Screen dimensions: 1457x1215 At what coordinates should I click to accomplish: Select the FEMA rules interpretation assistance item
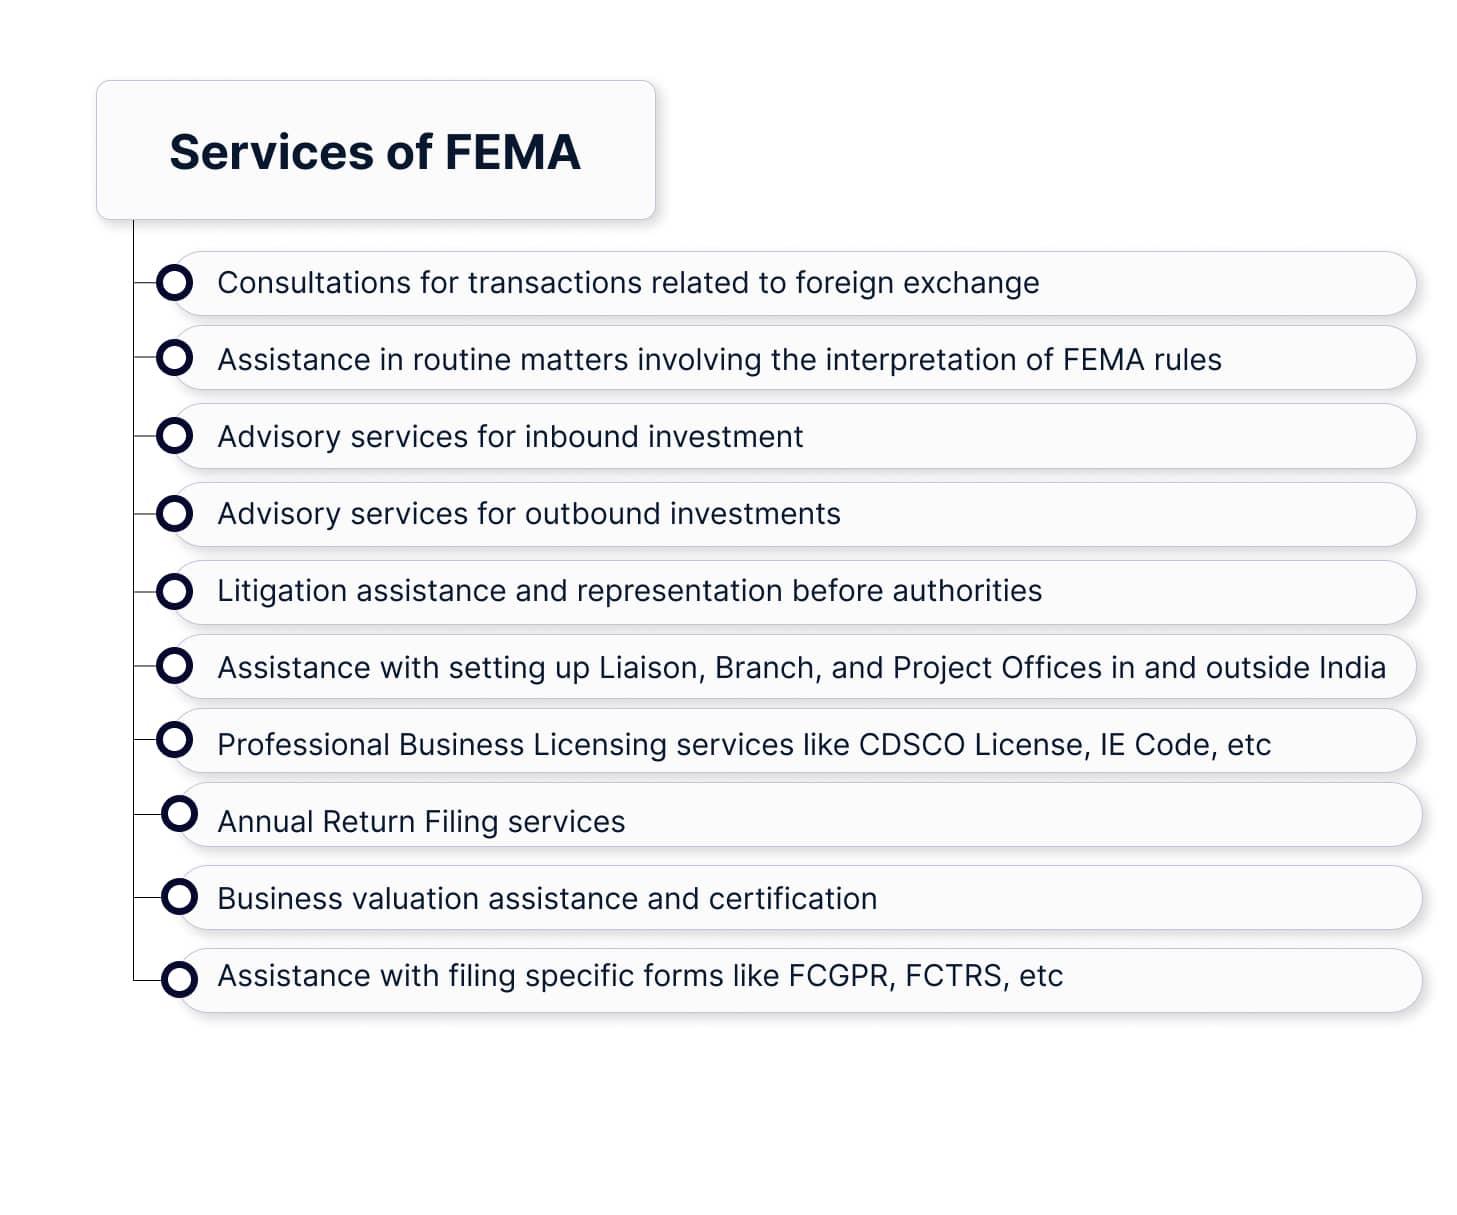[719, 360]
